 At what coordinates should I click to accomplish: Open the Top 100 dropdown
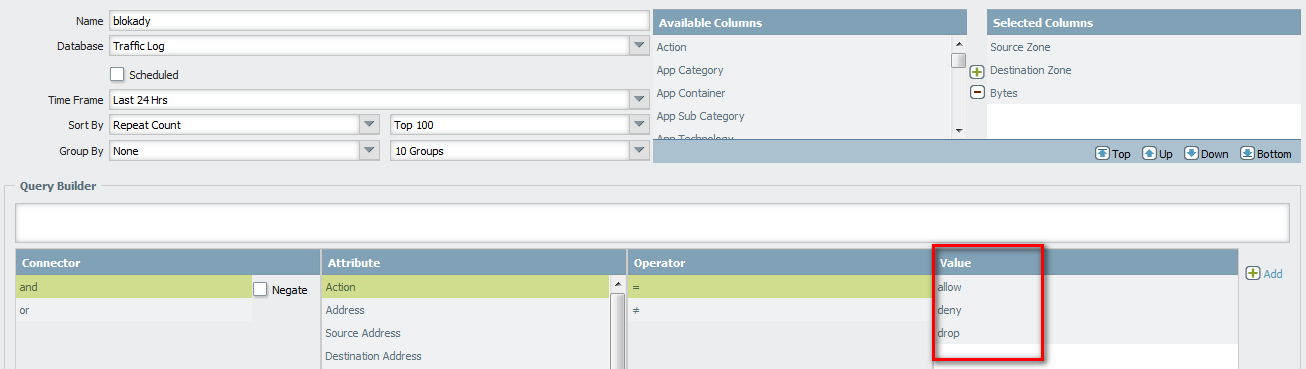pos(638,125)
